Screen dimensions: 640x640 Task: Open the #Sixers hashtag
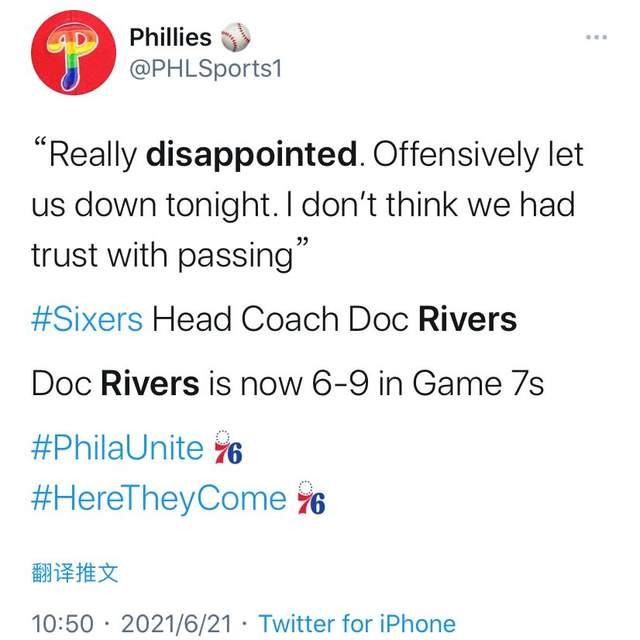[89, 319]
